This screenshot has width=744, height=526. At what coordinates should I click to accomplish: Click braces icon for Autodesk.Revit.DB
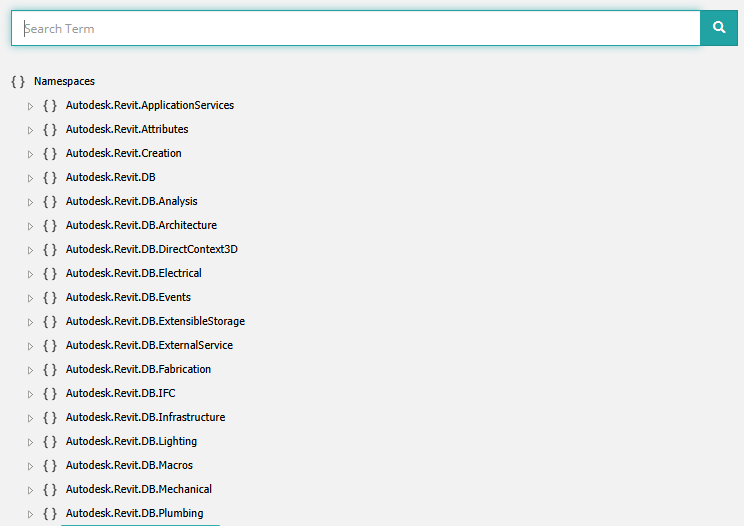(x=50, y=177)
